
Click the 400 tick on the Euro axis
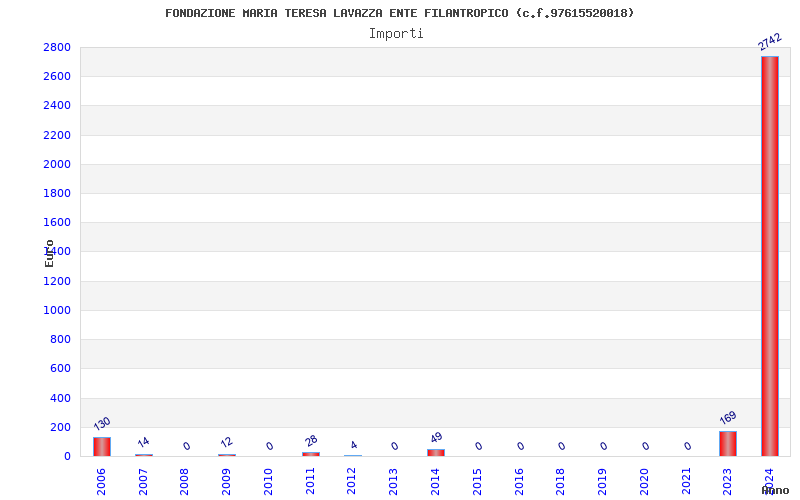pyautogui.click(x=61, y=398)
